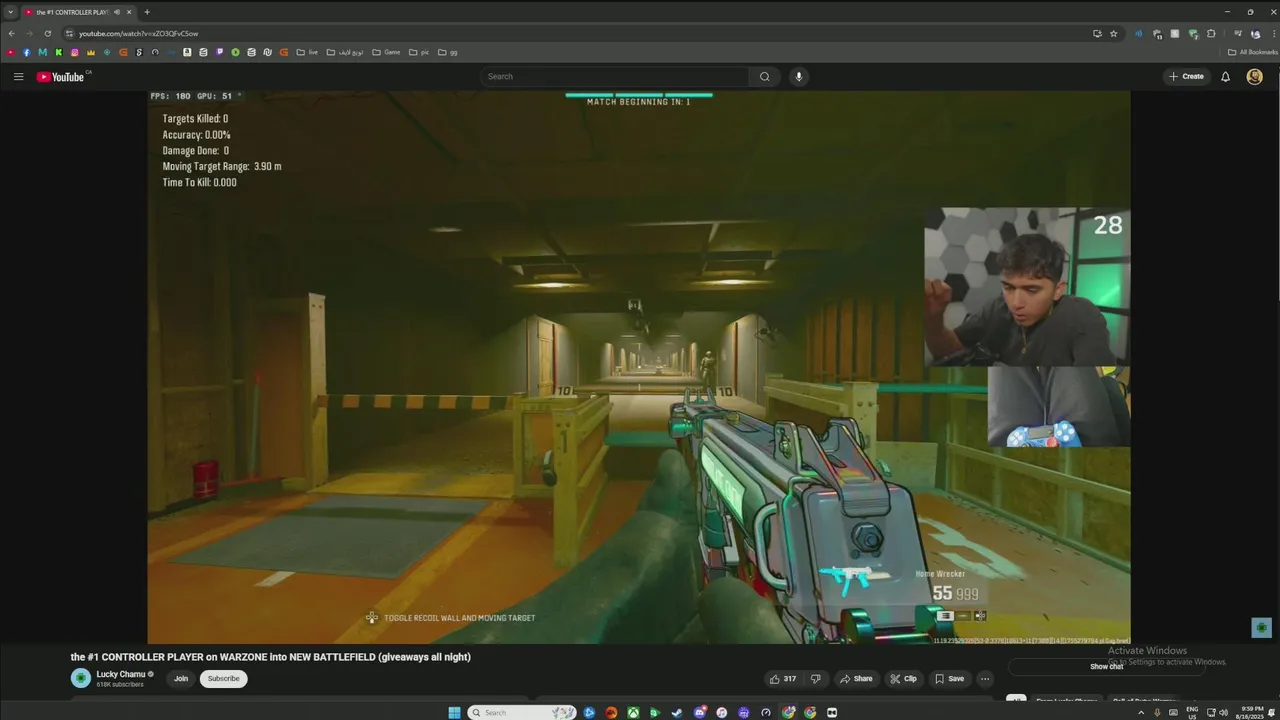Show hidden system tray icons
The width and height of the screenshot is (1280, 720).
1141,712
